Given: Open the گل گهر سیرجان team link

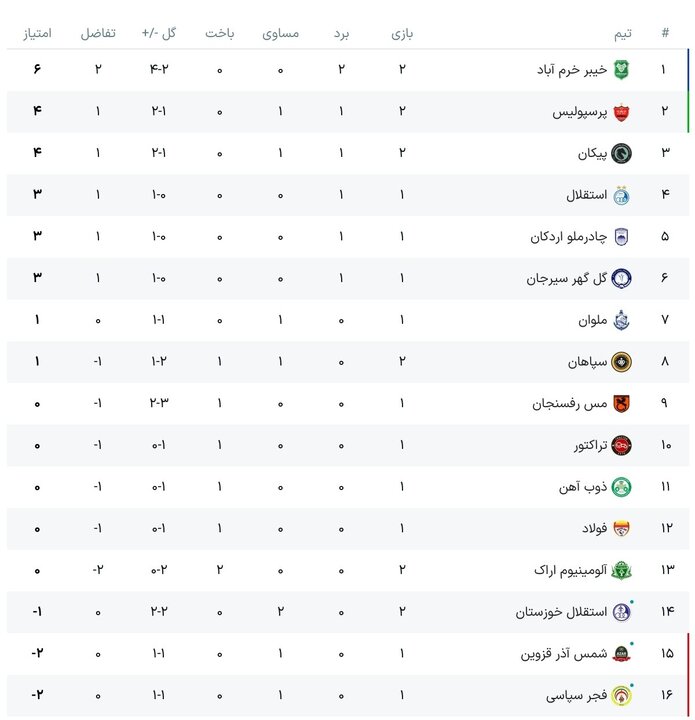Looking at the screenshot, I should (x=564, y=278).
